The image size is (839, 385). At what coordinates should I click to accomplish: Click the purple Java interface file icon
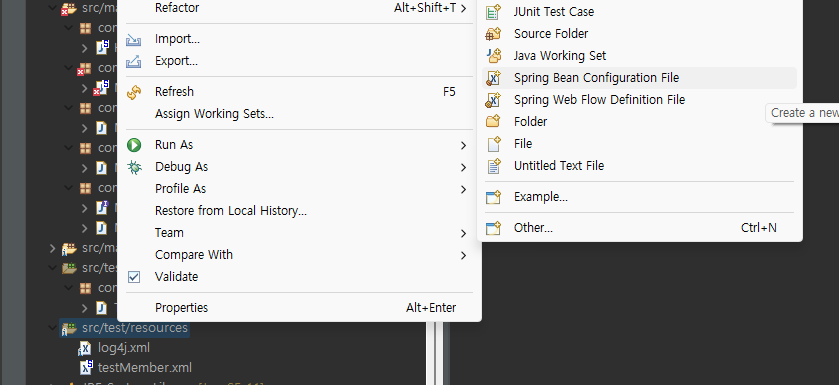tap(102, 207)
